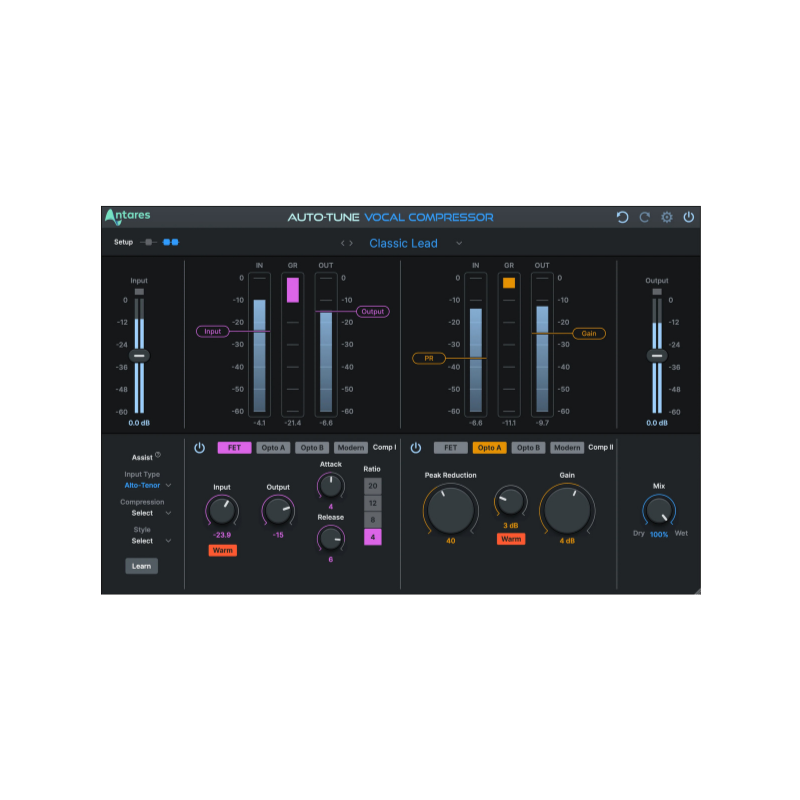Click the Output fader clip indicator
The width and height of the screenshot is (800, 800).
[657, 292]
